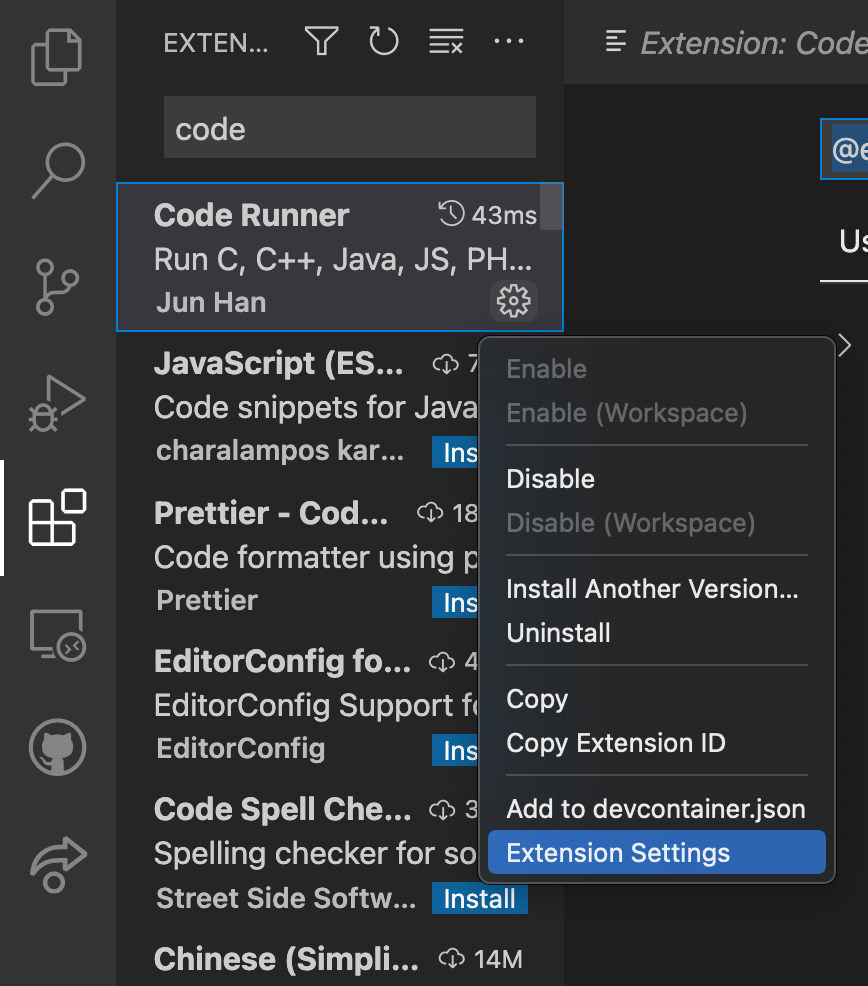Select the EditorConfig extension entry

click(298, 704)
